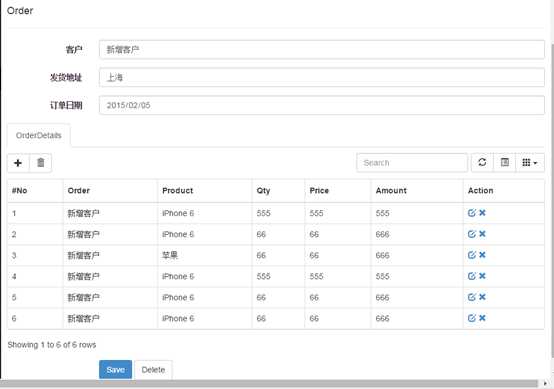The width and height of the screenshot is (554, 389).
Task: Delete row 2 with the X icon
Action: click(x=482, y=234)
